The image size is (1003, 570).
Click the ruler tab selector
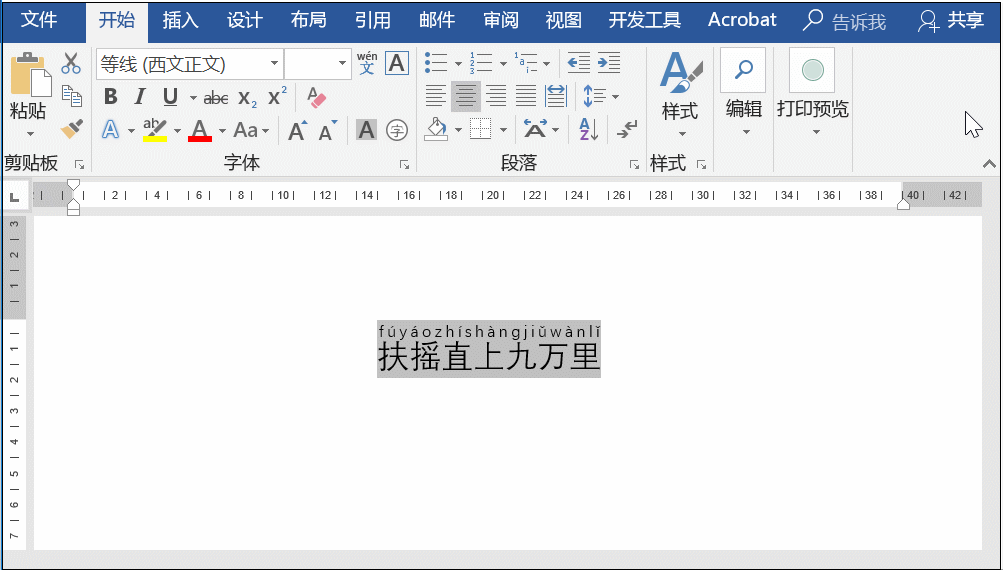tap(15, 197)
